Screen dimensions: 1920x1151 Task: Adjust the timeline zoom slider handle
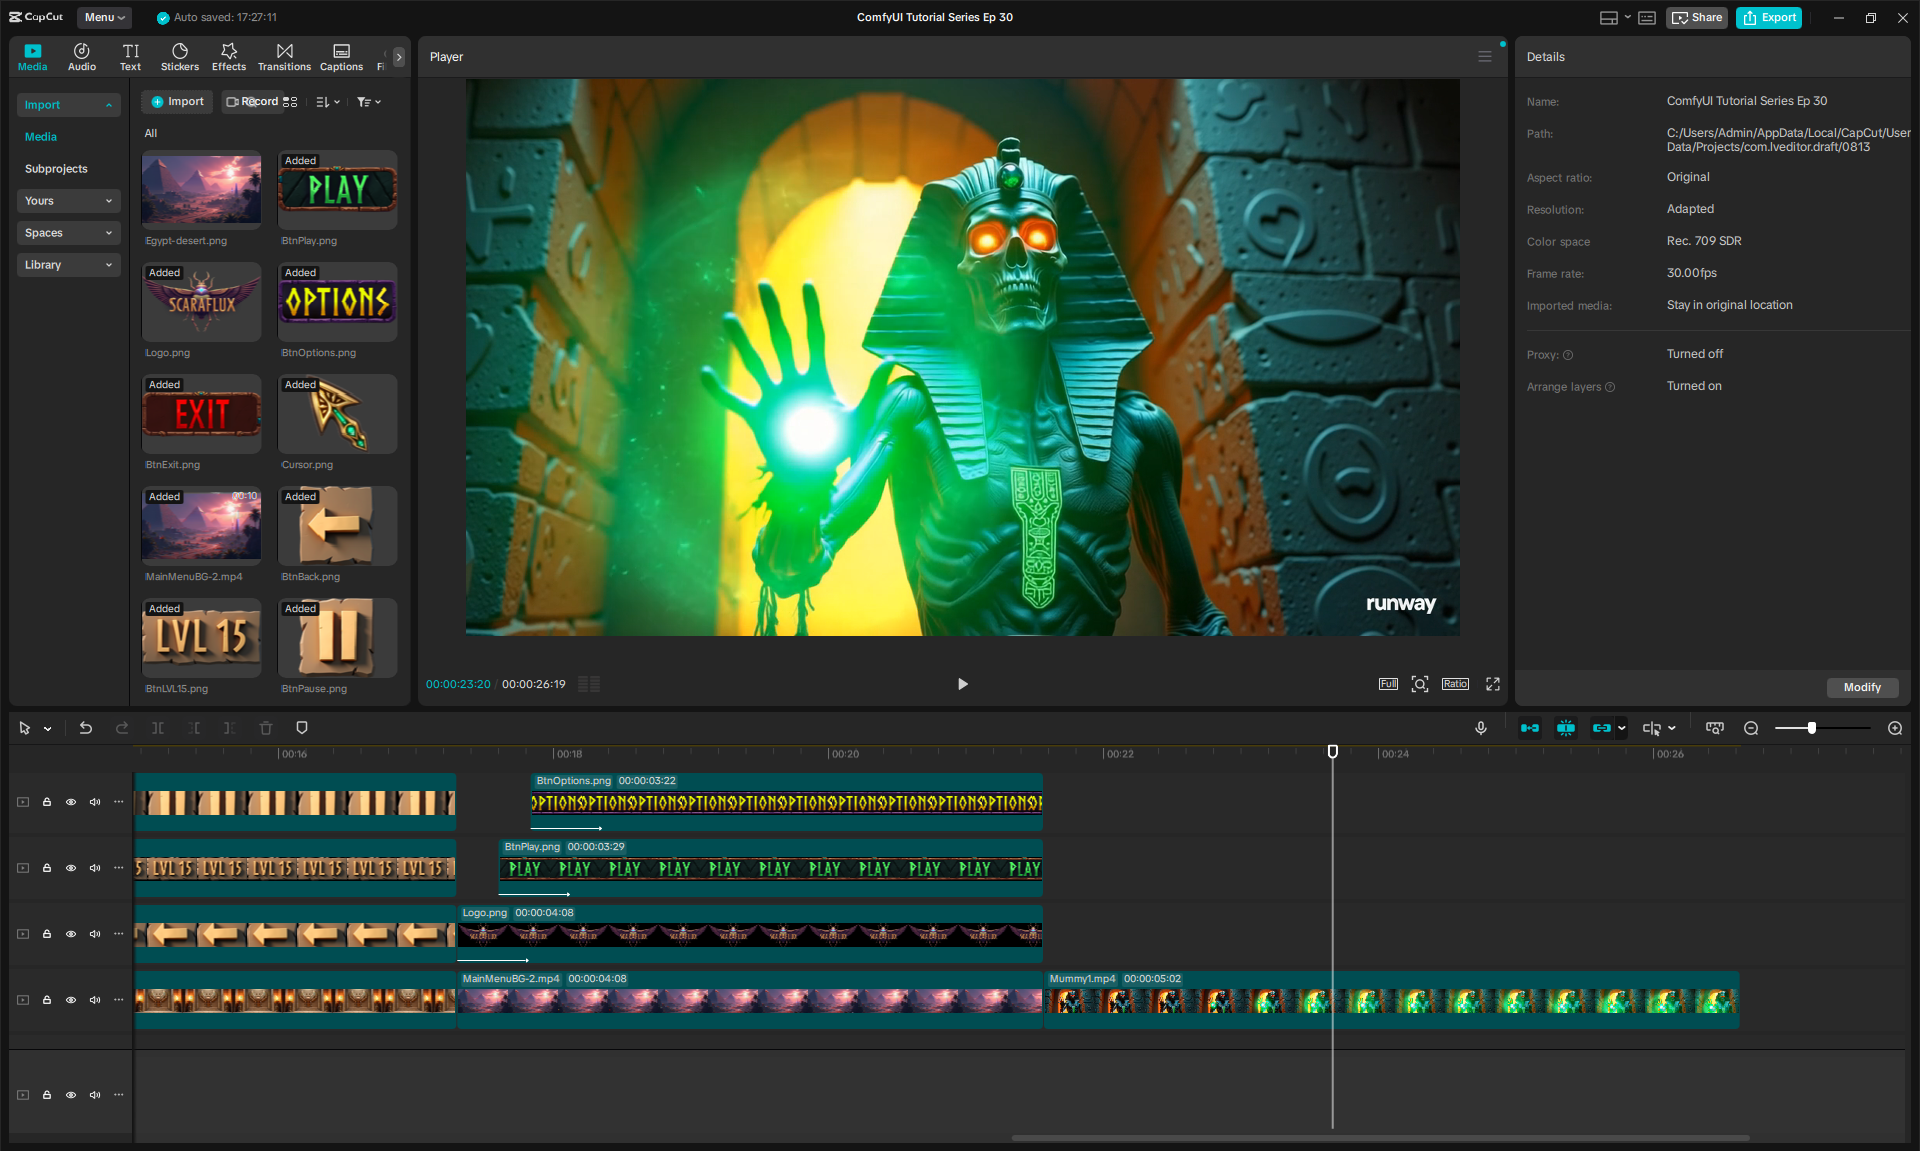[x=1811, y=728]
